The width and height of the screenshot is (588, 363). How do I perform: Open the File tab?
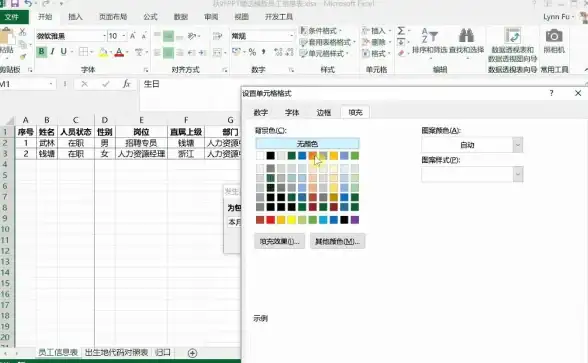[x=12, y=17]
